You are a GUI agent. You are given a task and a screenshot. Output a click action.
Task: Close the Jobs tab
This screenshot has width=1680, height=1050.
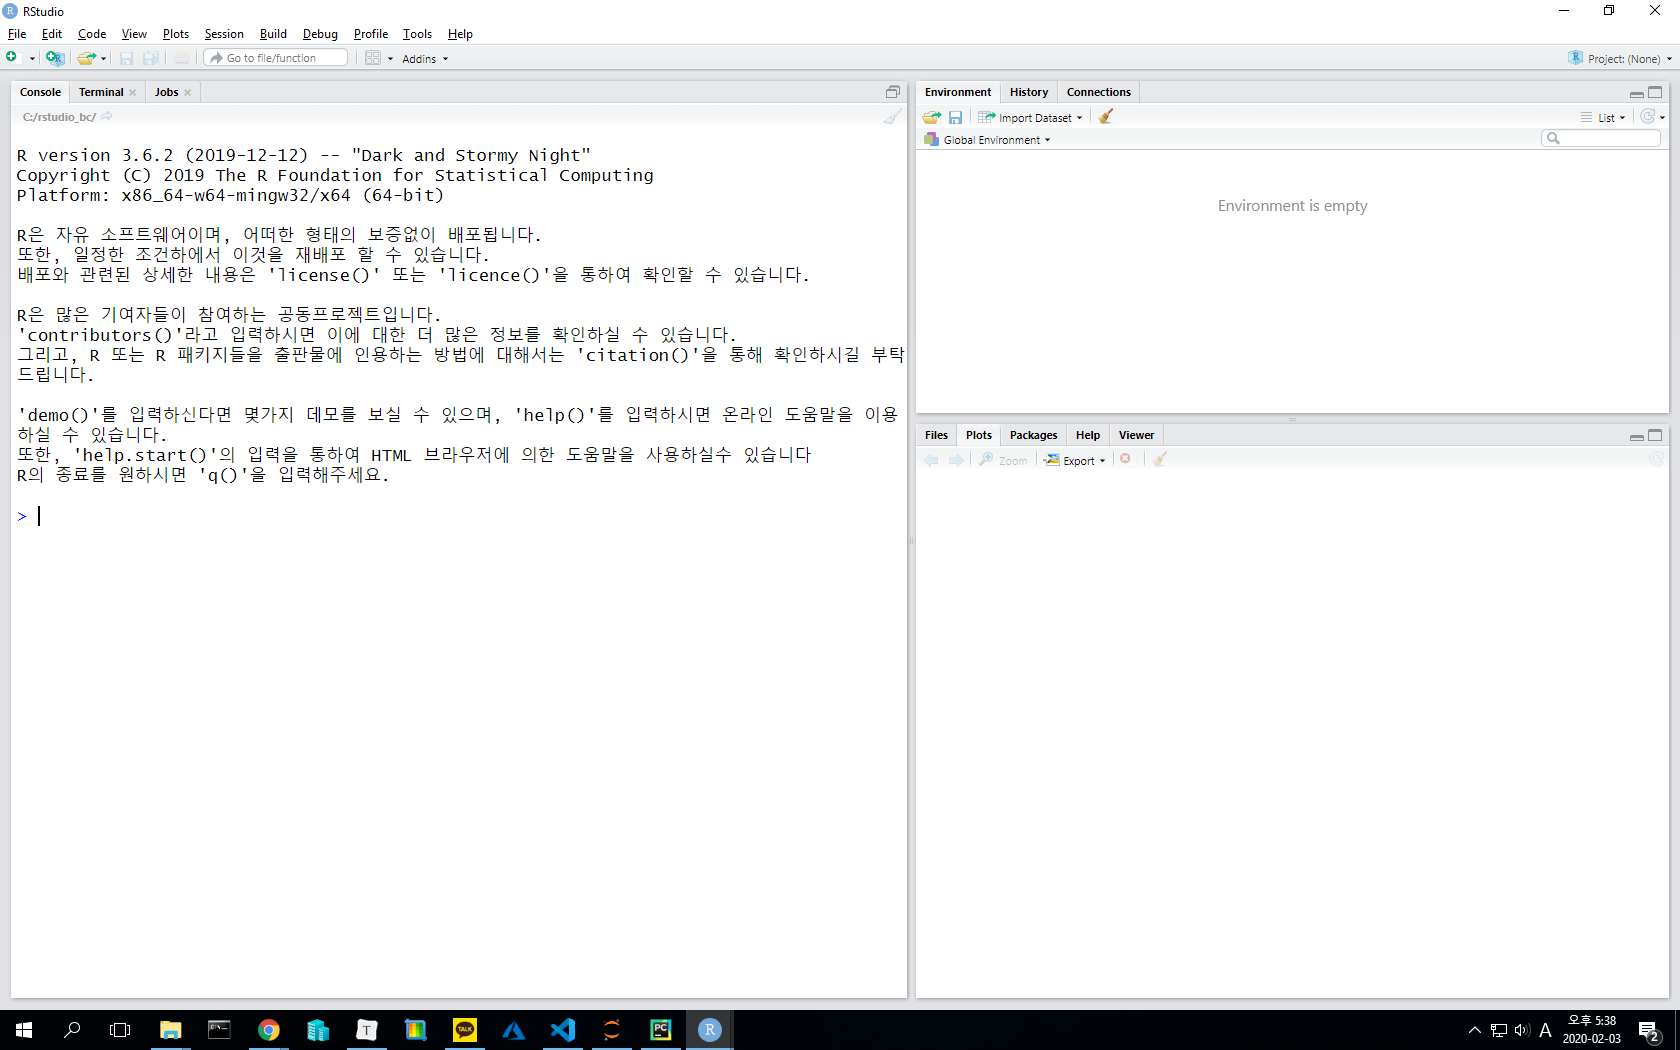coord(187,93)
